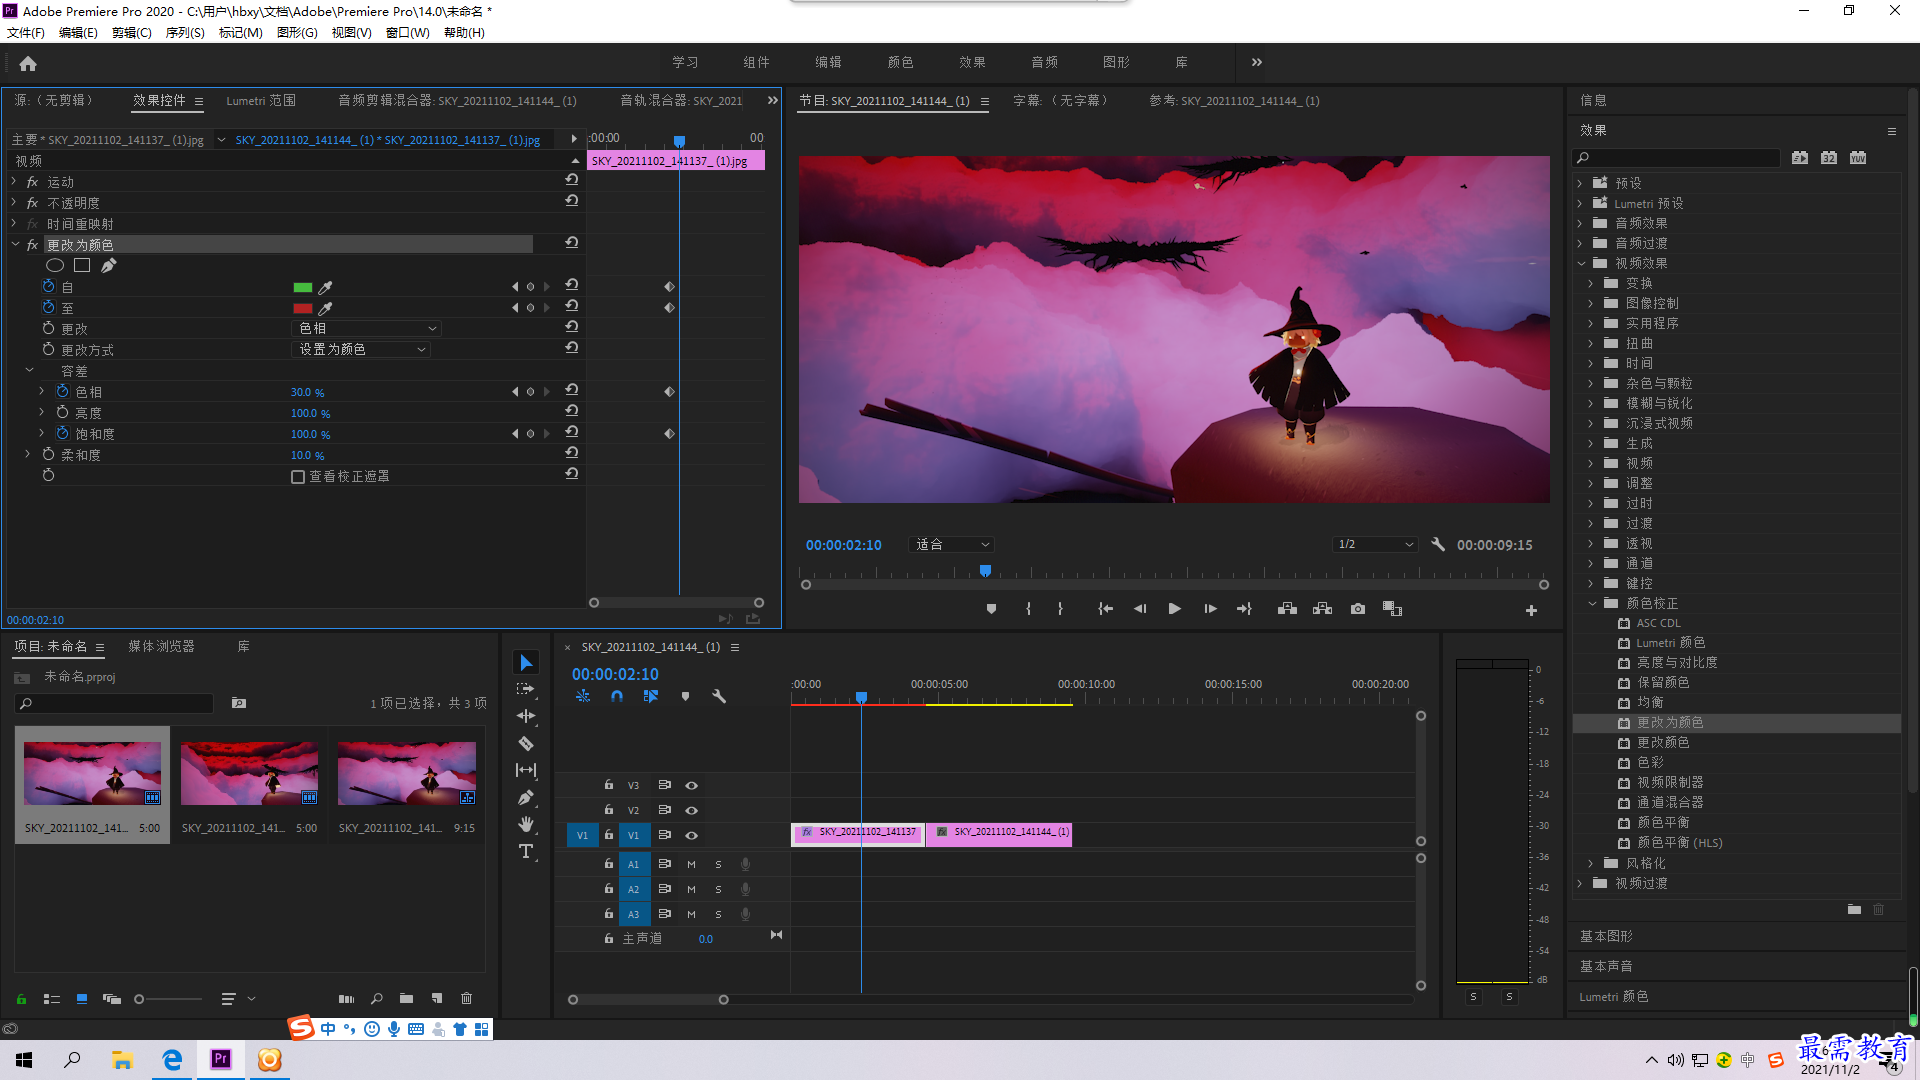Select the Pen tool in timeline toolbar
Image resolution: width=1920 pixels, height=1080 pixels.
click(526, 798)
